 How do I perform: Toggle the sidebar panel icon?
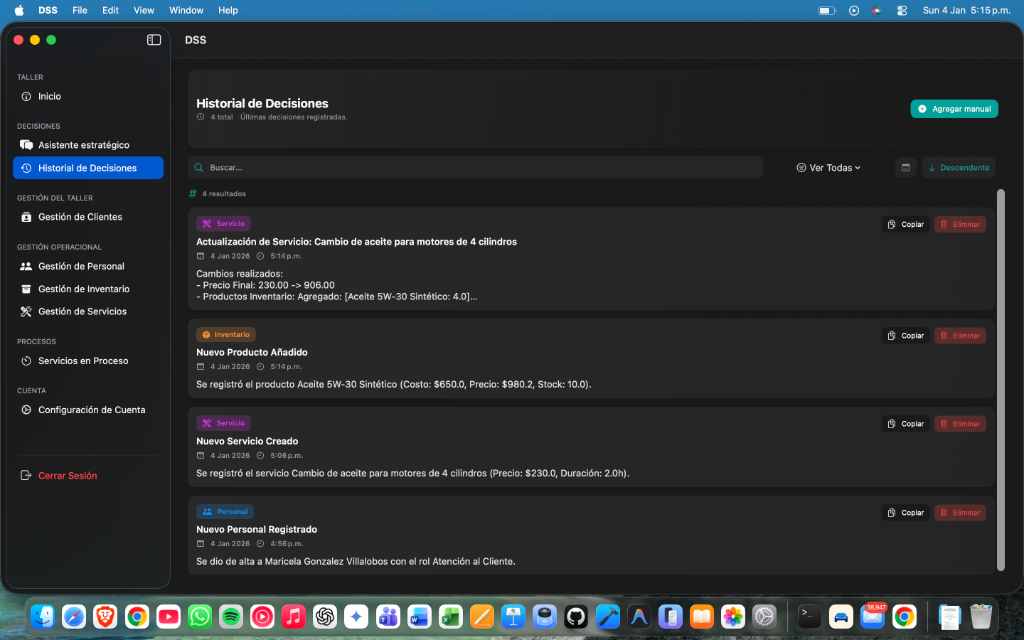[154, 40]
